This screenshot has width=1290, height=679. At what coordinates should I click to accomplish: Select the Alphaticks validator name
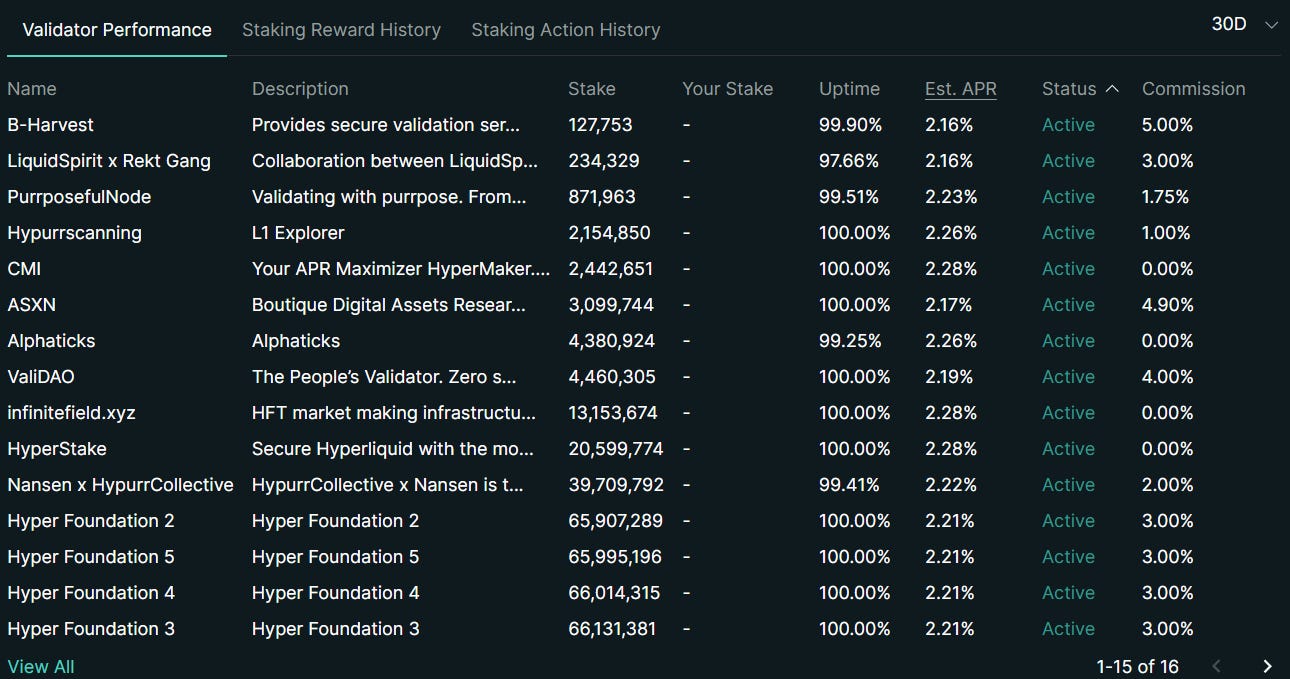pos(51,341)
